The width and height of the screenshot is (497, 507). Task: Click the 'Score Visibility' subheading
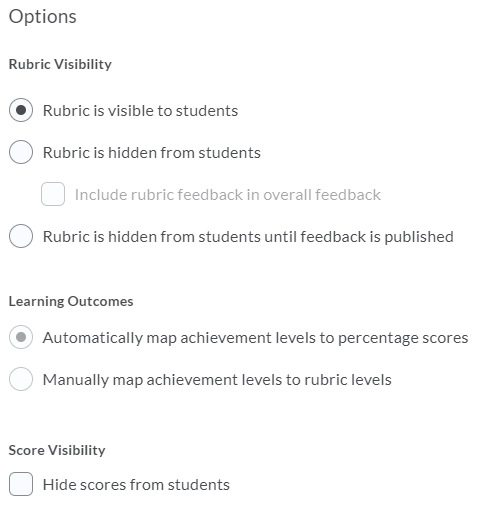(x=57, y=450)
